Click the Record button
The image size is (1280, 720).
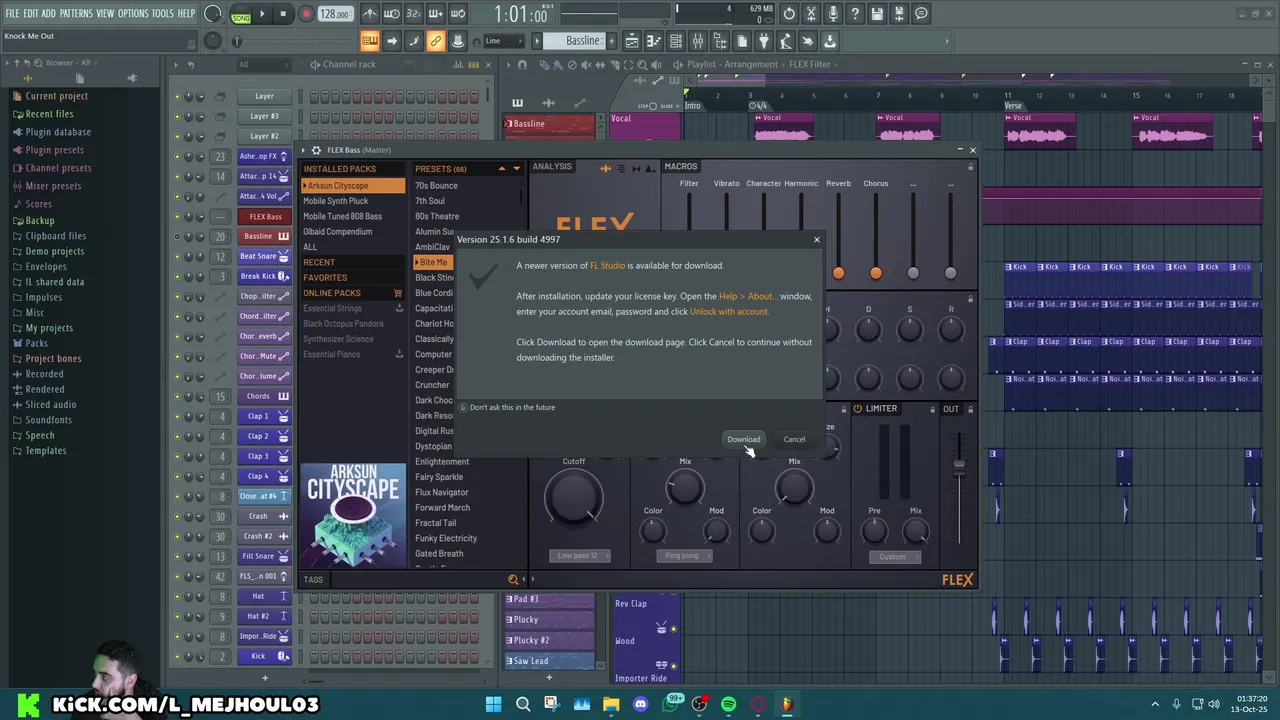pos(306,14)
